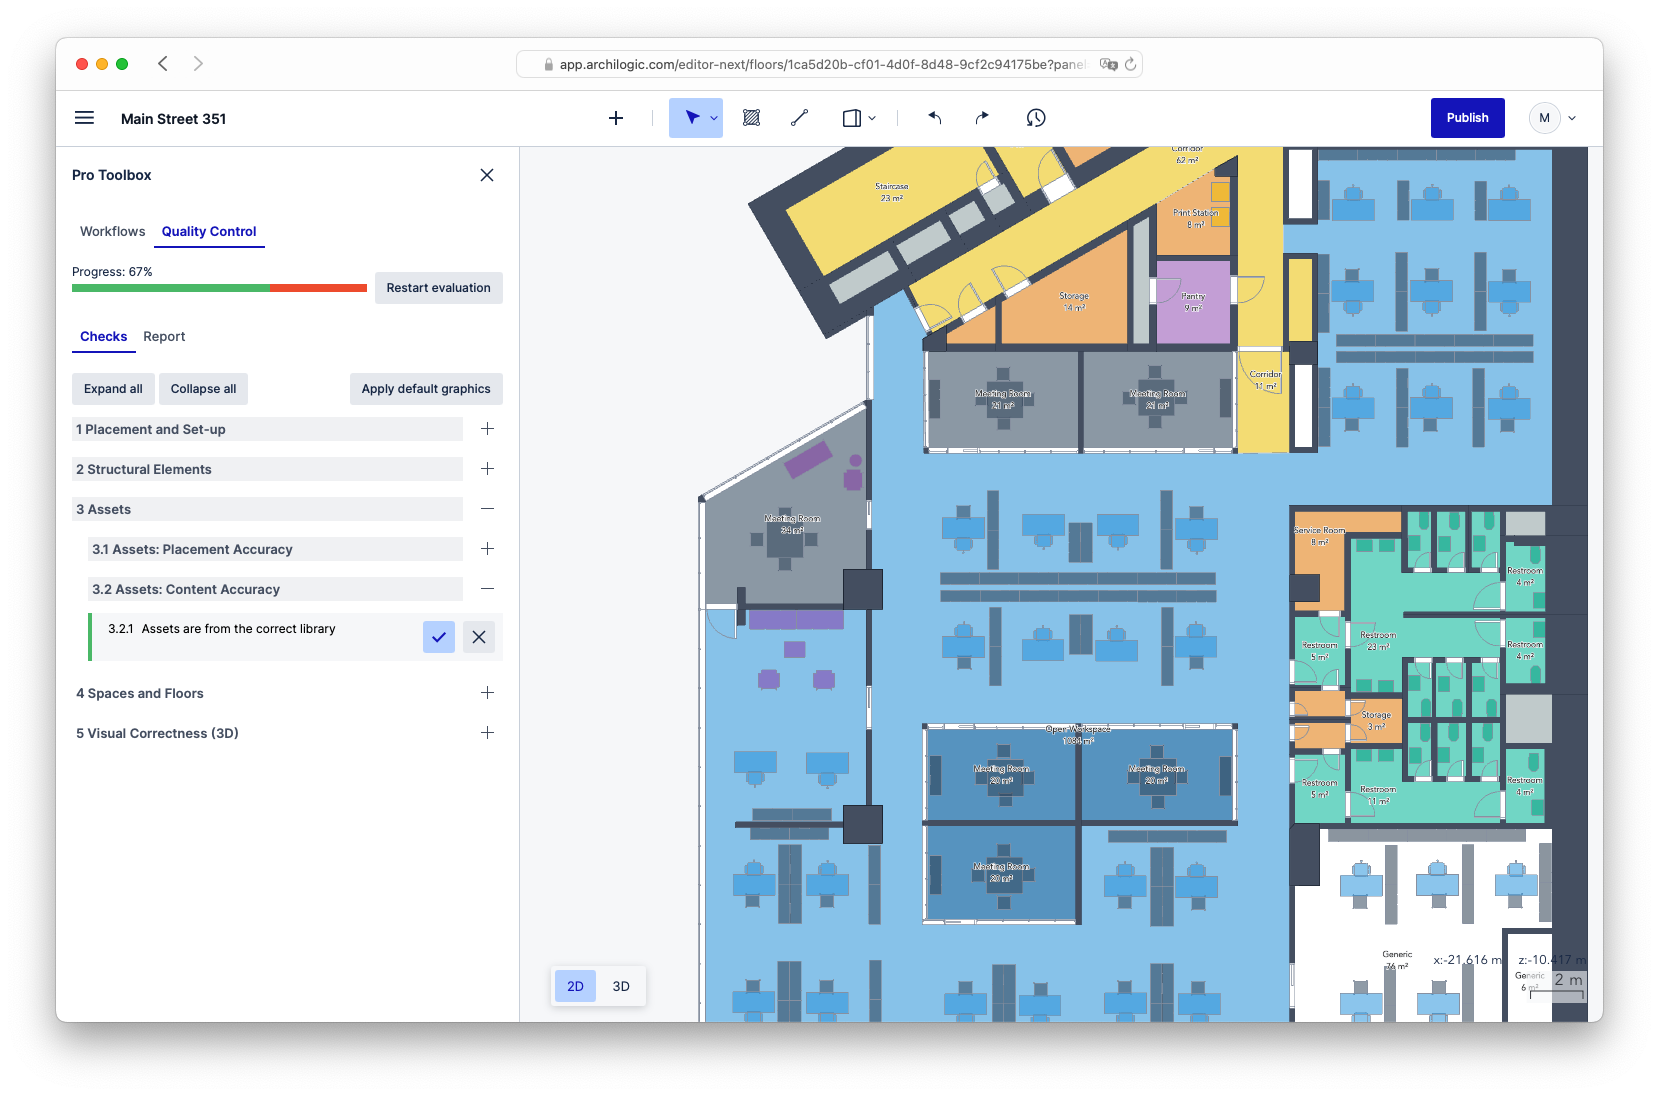Expand 2 Structural Elements section
Viewport: 1659px width, 1096px height.
487,469
